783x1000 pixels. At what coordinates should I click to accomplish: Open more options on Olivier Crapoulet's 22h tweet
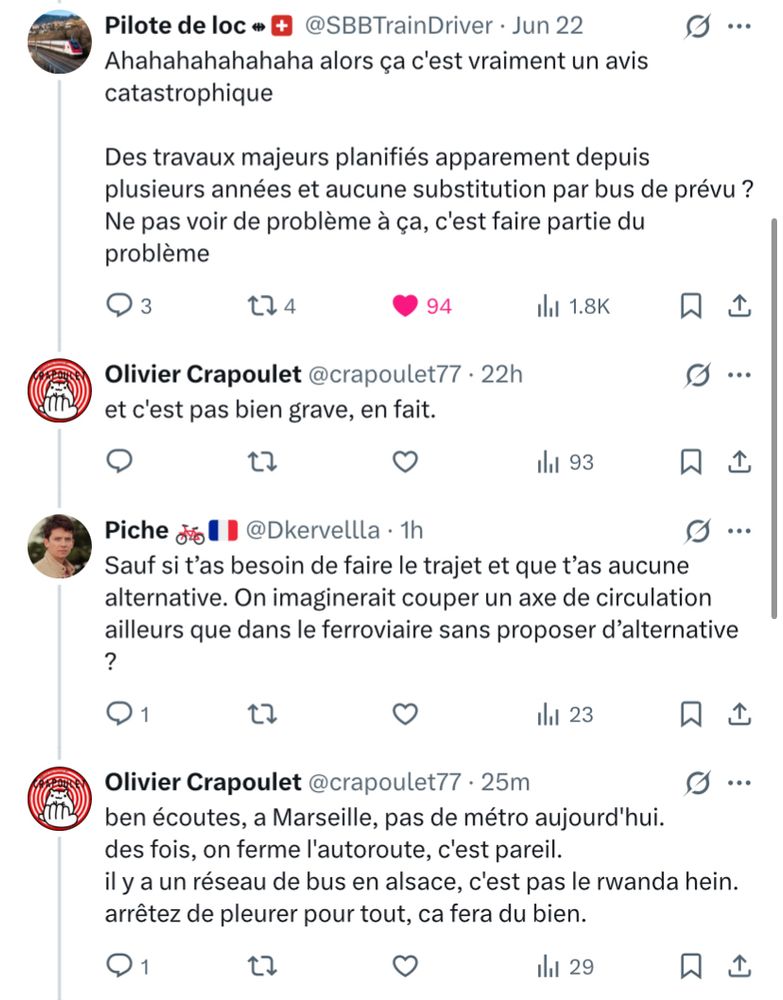coord(739,375)
